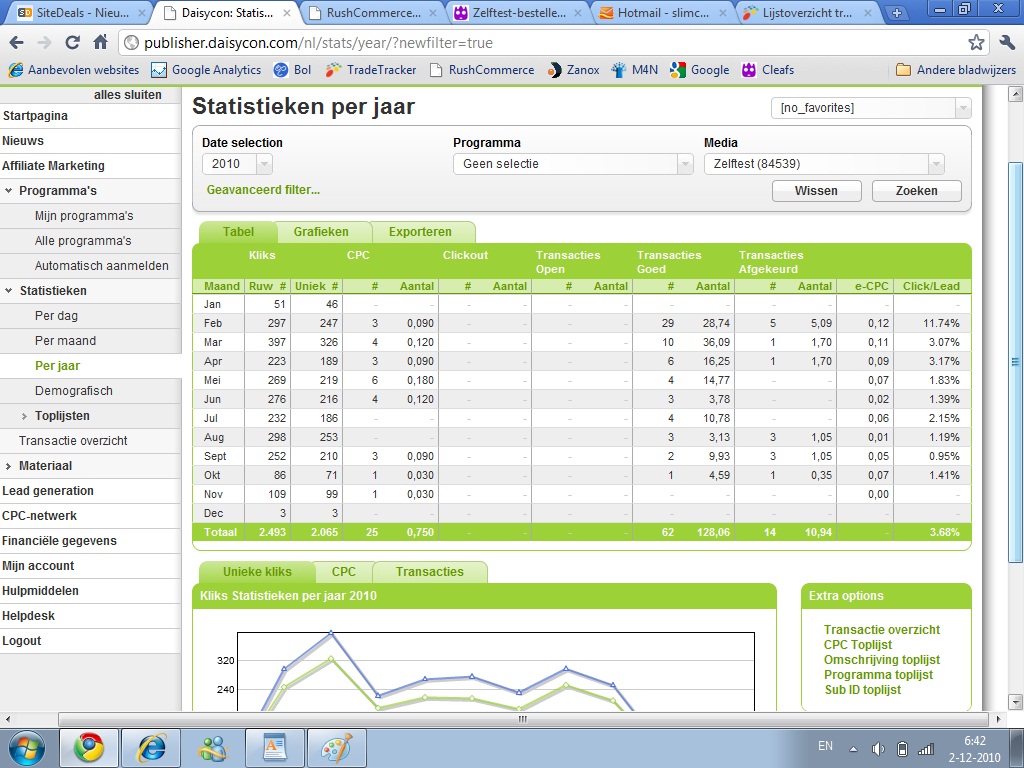Click alles sluiten in the sidebar
The height and width of the screenshot is (768, 1024).
pos(127,95)
